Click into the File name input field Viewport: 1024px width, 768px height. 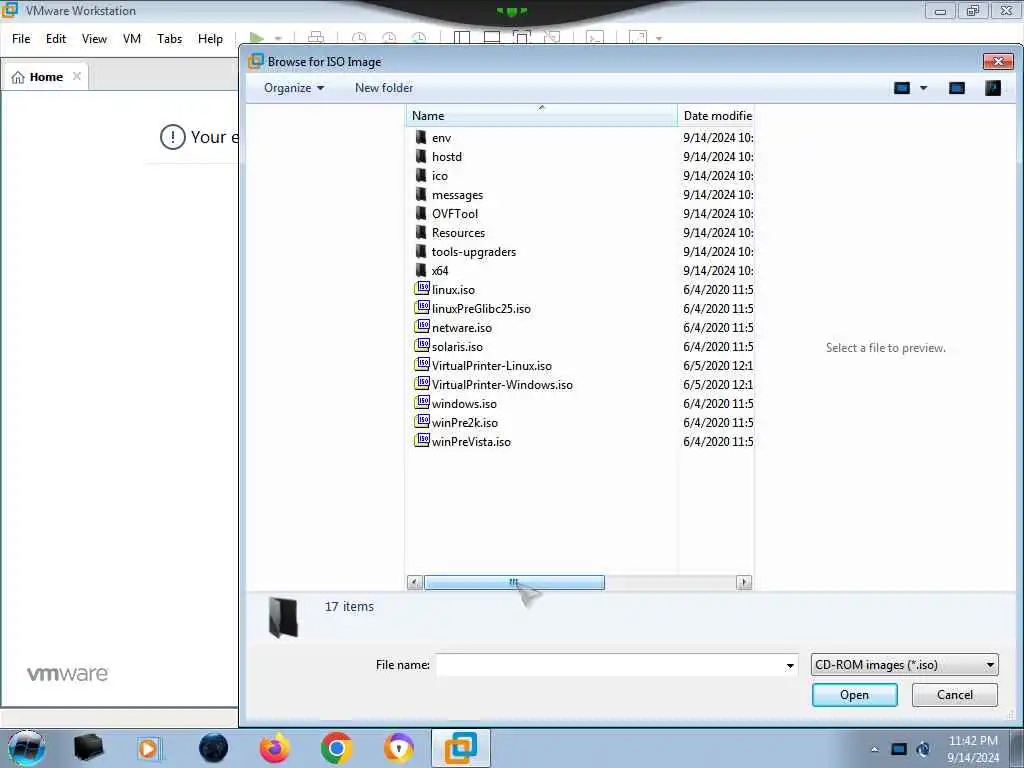(610, 665)
